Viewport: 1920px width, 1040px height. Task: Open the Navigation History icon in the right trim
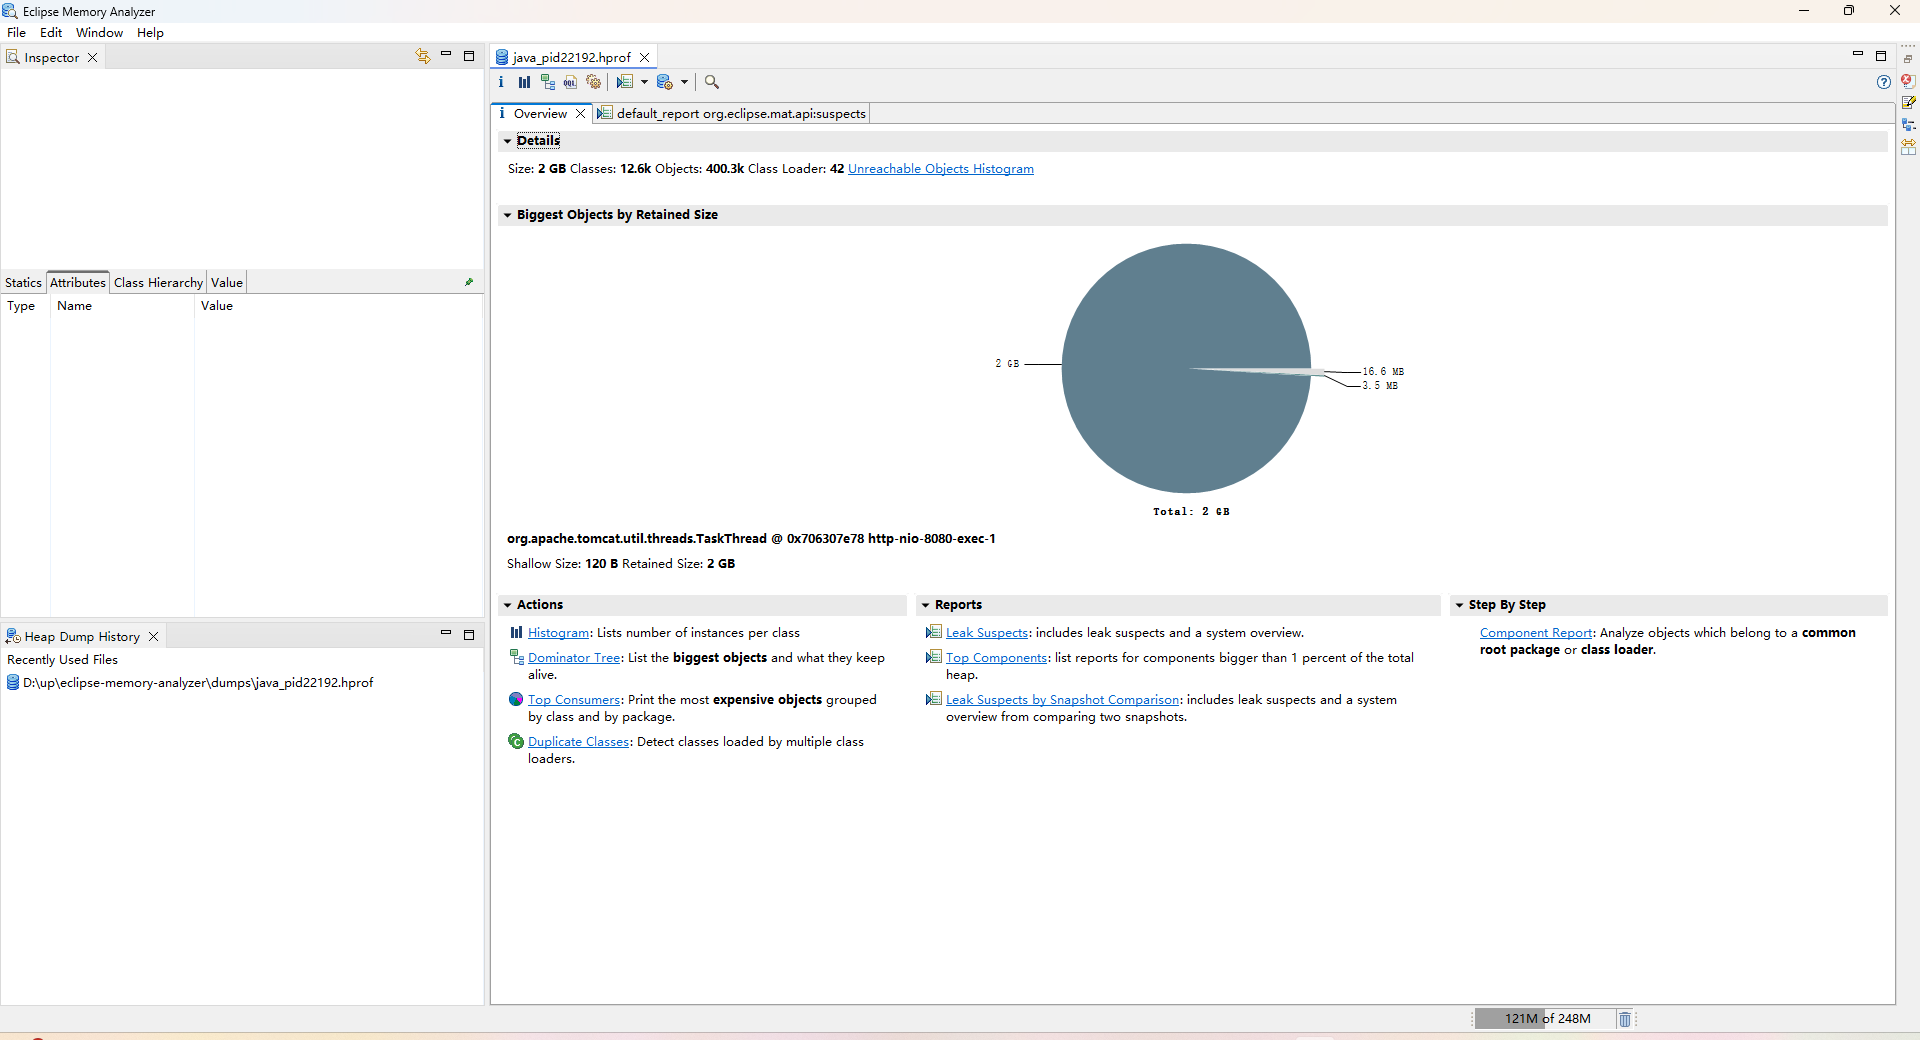pyautogui.click(x=1908, y=125)
